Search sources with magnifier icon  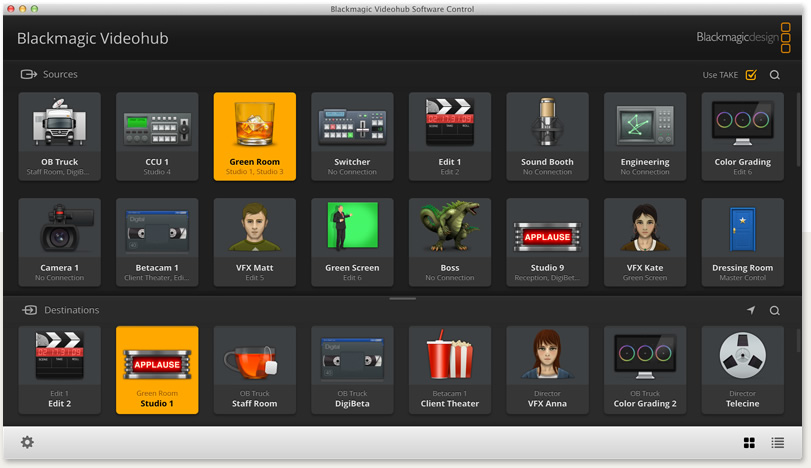click(x=775, y=75)
